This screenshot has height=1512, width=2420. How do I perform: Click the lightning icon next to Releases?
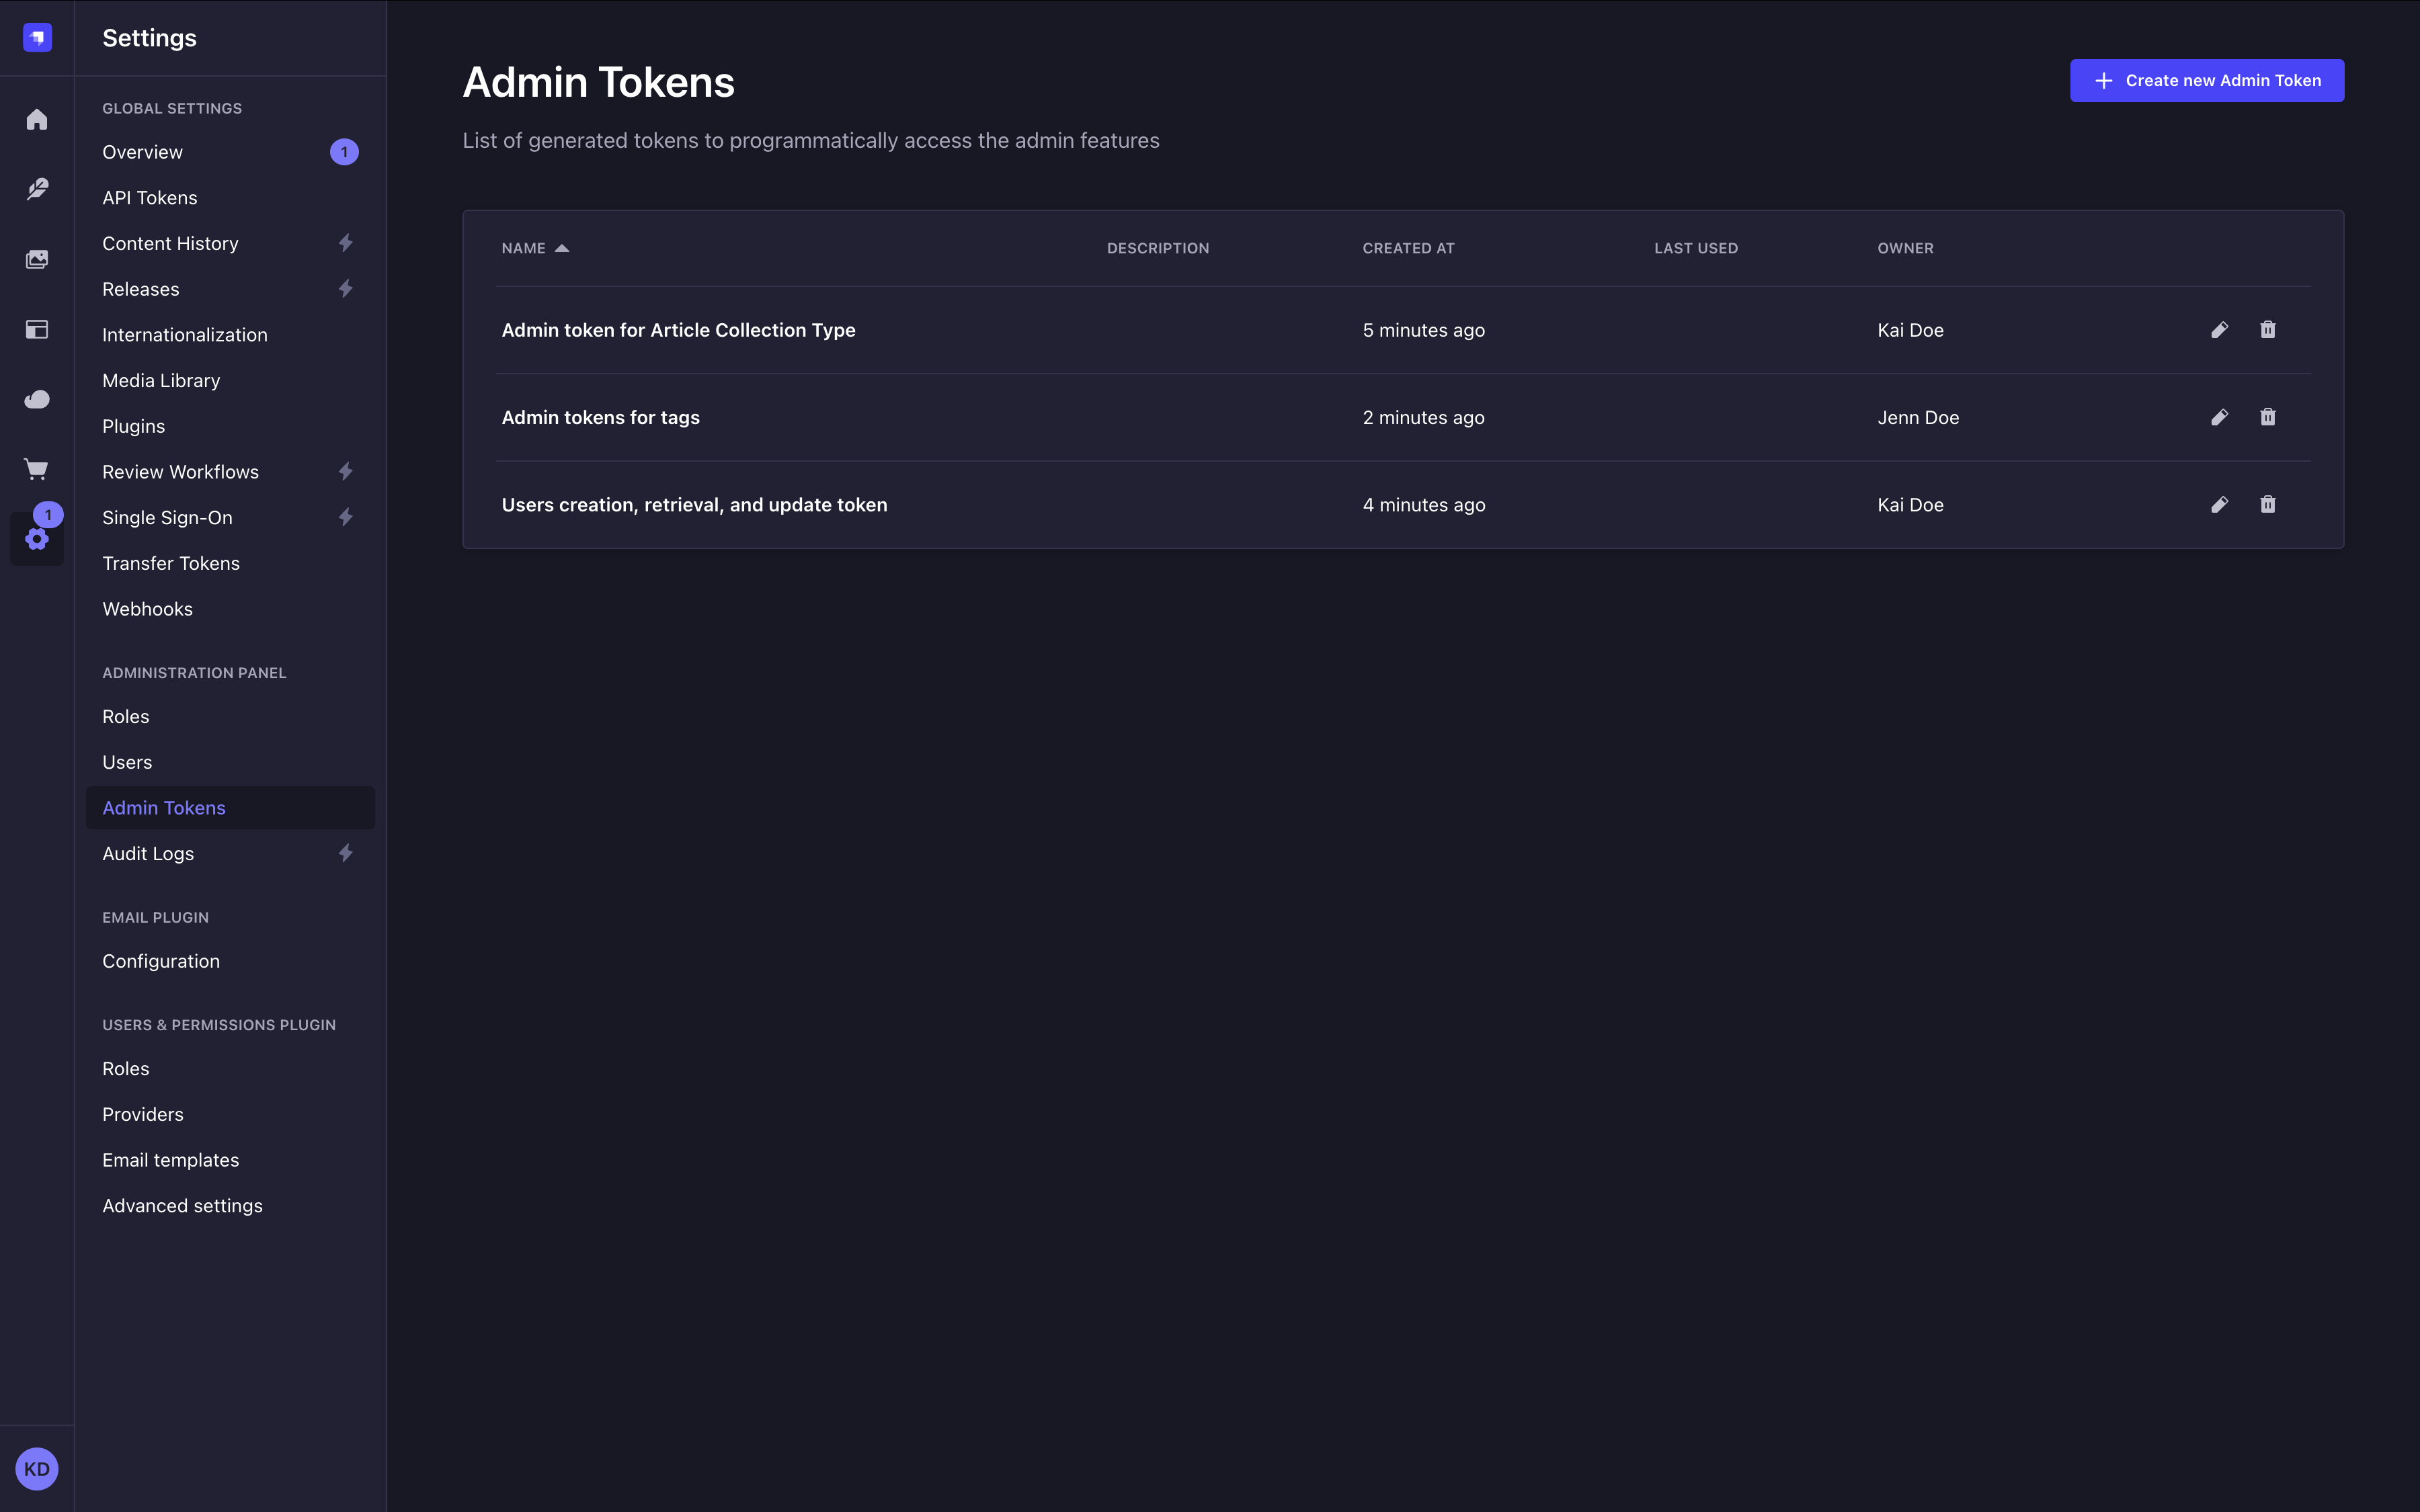click(344, 288)
